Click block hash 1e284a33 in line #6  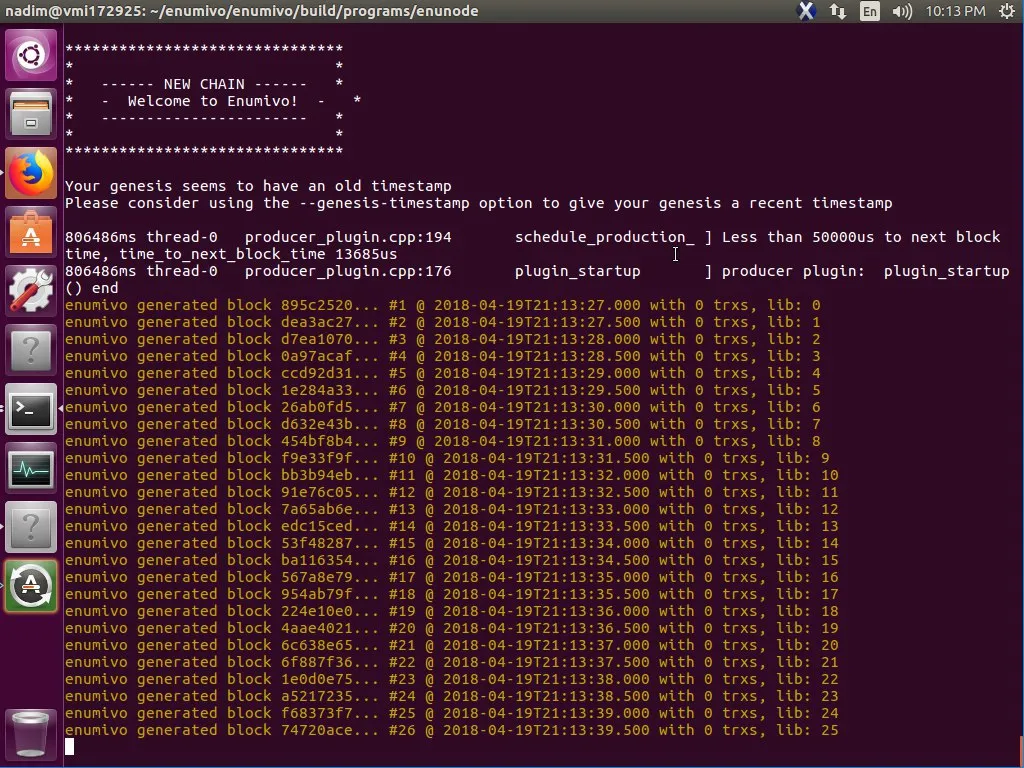[x=317, y=390]
